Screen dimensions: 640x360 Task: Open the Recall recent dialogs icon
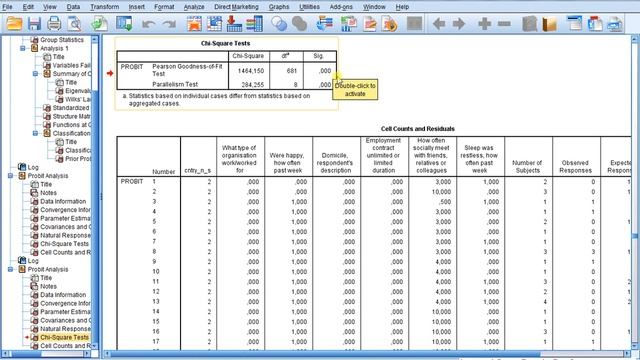click(x=124, y=24)
